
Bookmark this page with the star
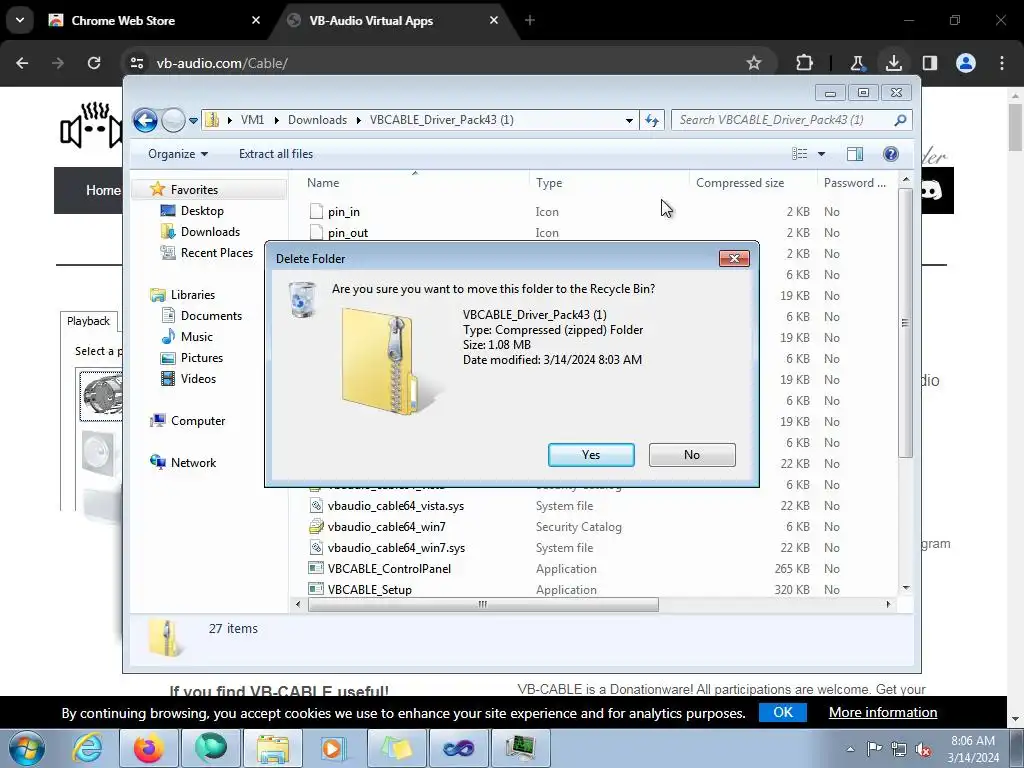754,63
